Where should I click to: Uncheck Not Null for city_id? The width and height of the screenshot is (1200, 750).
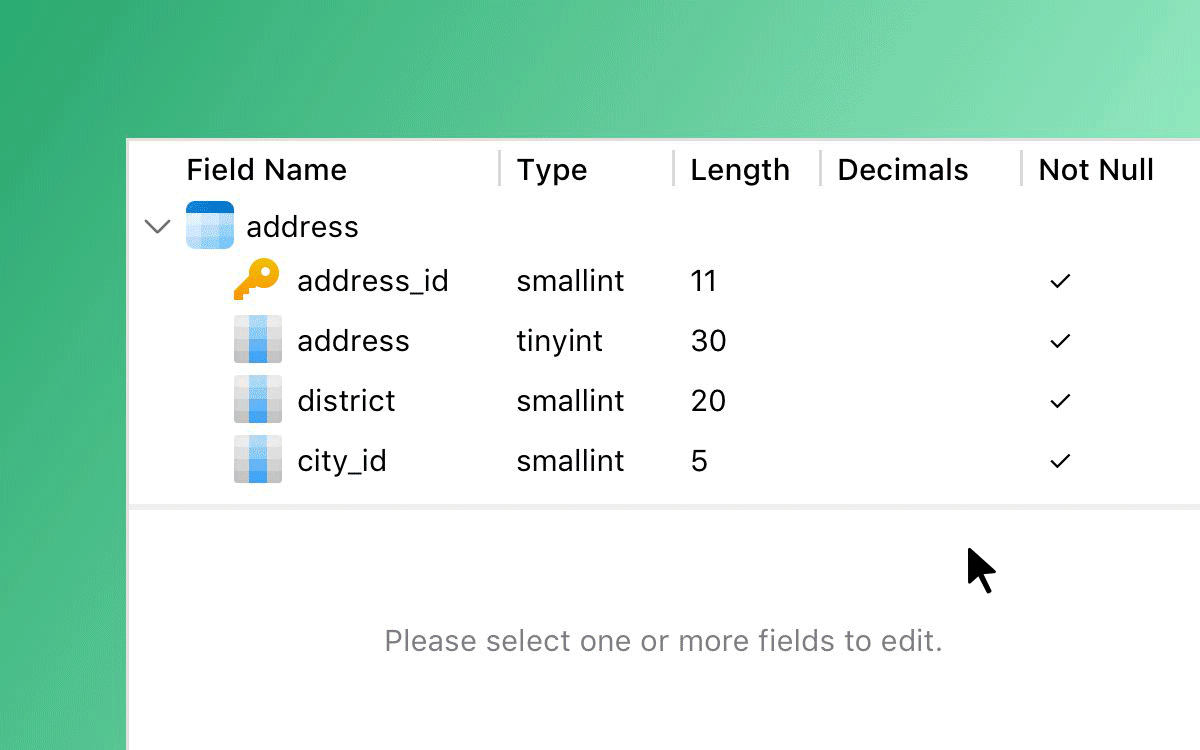(1060, 461)
